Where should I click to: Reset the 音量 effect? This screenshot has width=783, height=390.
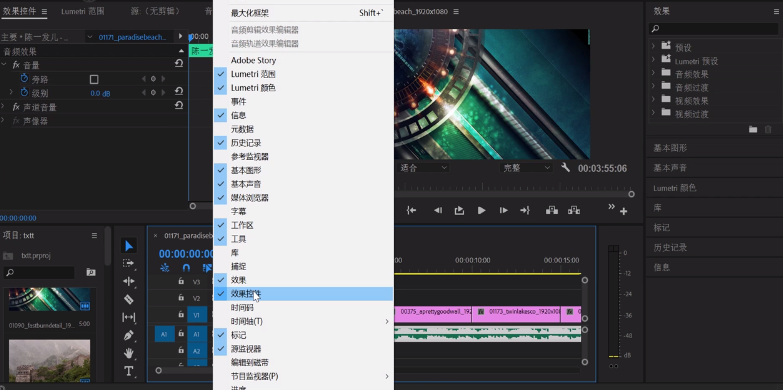click(179, 64)
